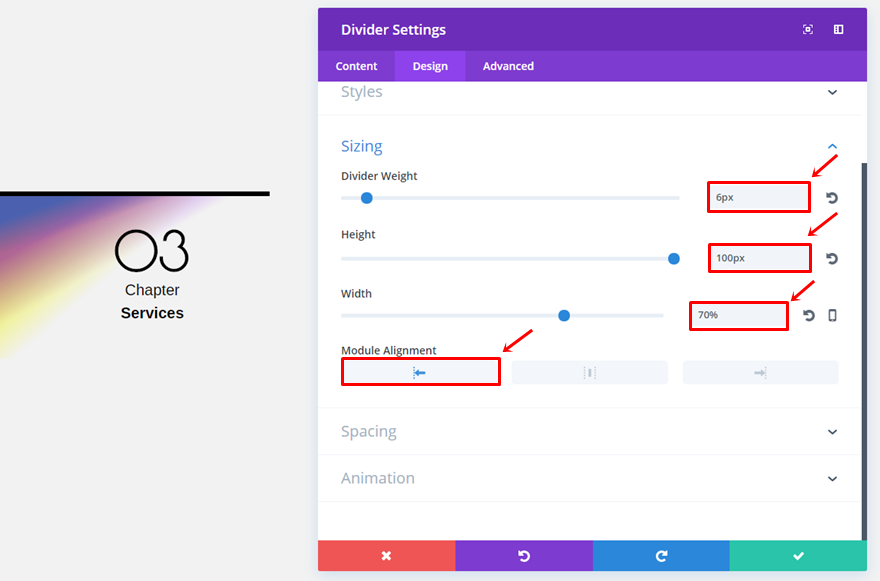Discard changes with the red X button
This screenshot has height=581, width=880.
387,556
